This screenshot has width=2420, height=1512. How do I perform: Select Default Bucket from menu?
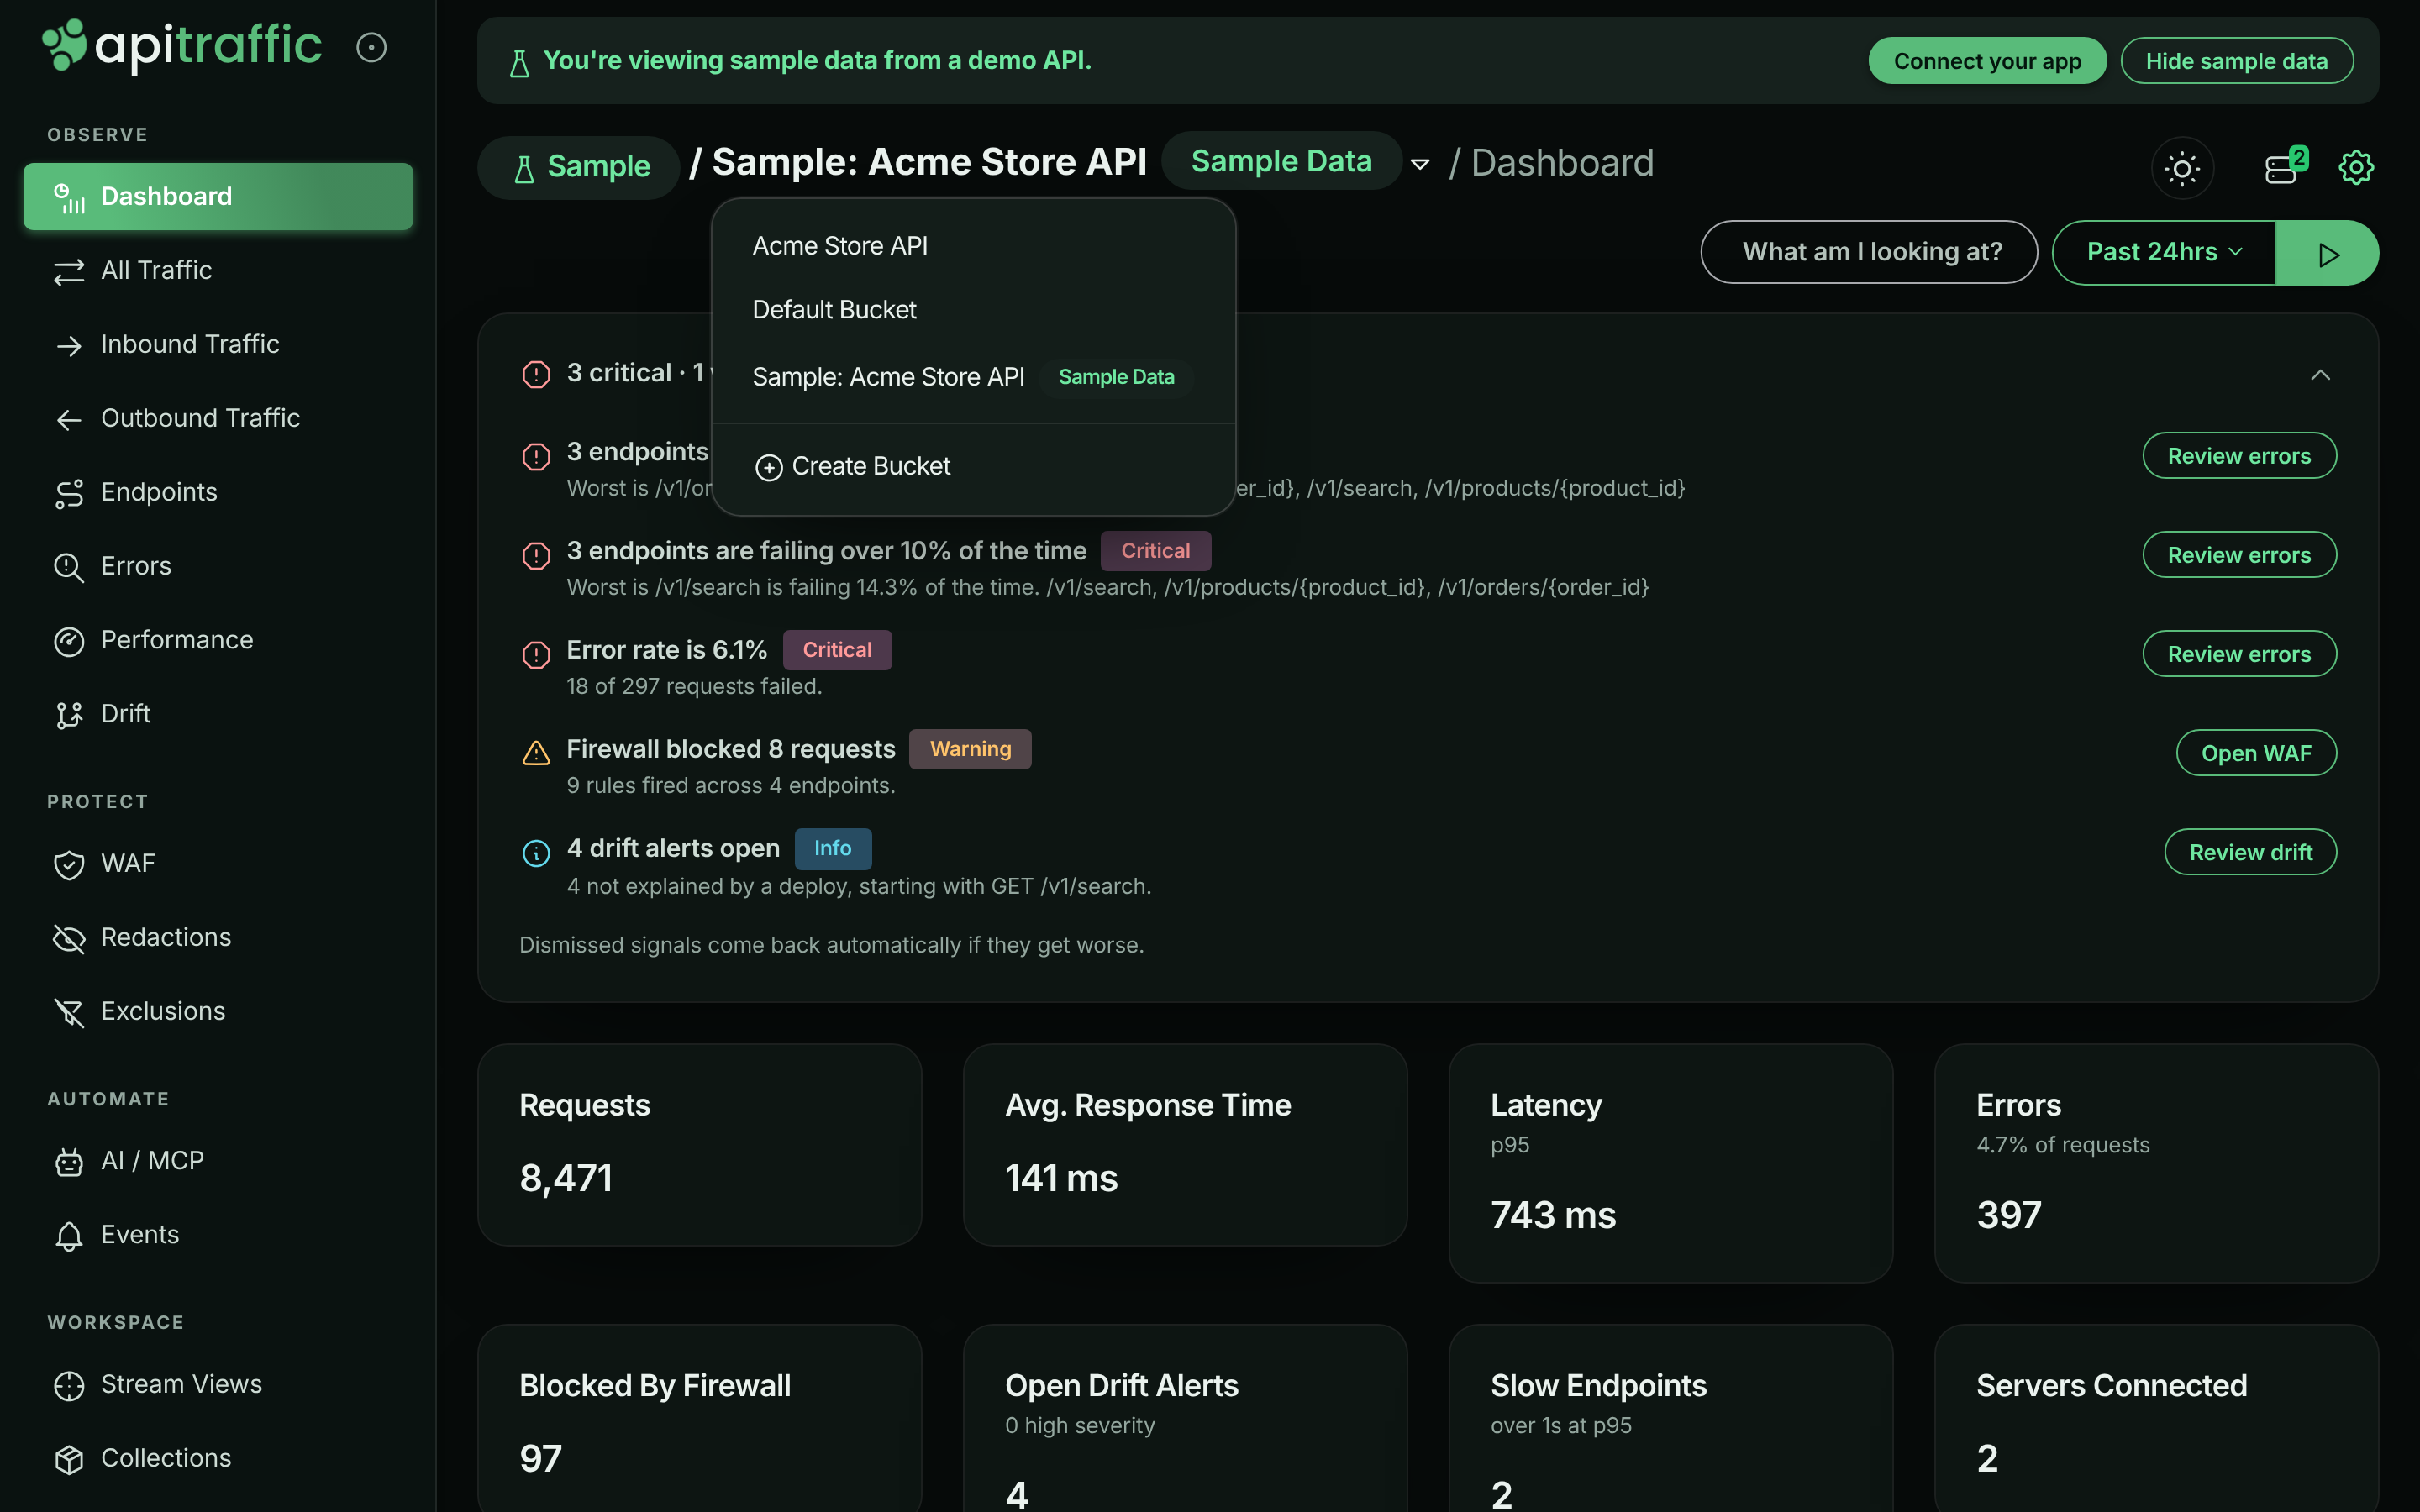coord(973,310)
